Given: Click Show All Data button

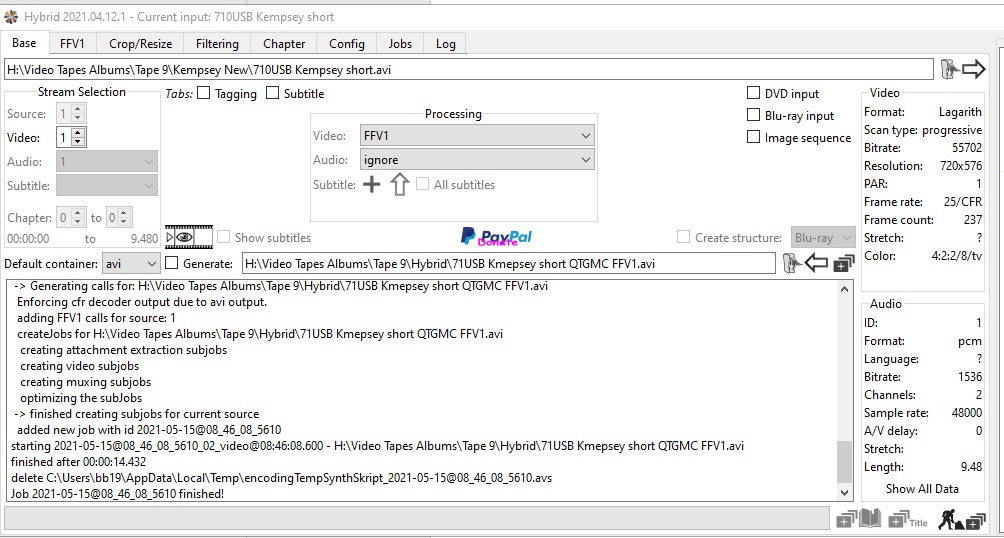Looking at the screenshot, I should tap(921, 488).
